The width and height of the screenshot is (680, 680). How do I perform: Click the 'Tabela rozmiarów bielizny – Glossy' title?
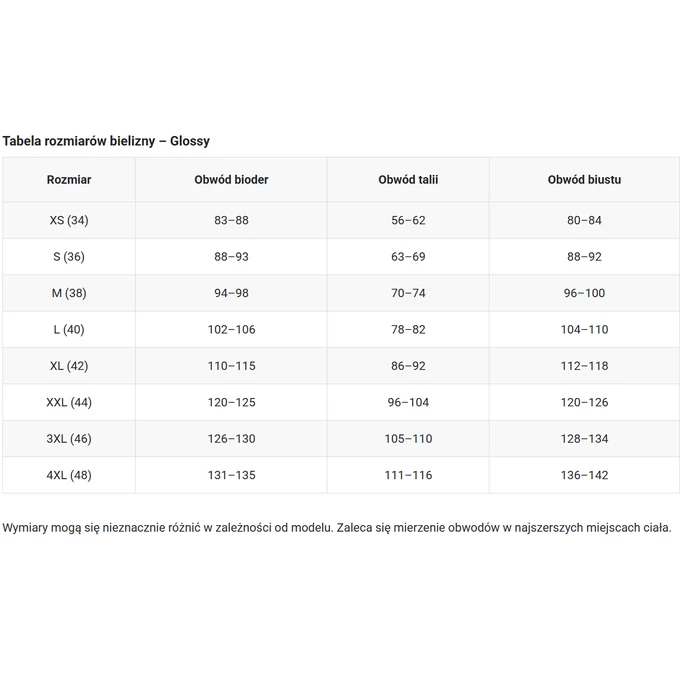tap(106, 142)
